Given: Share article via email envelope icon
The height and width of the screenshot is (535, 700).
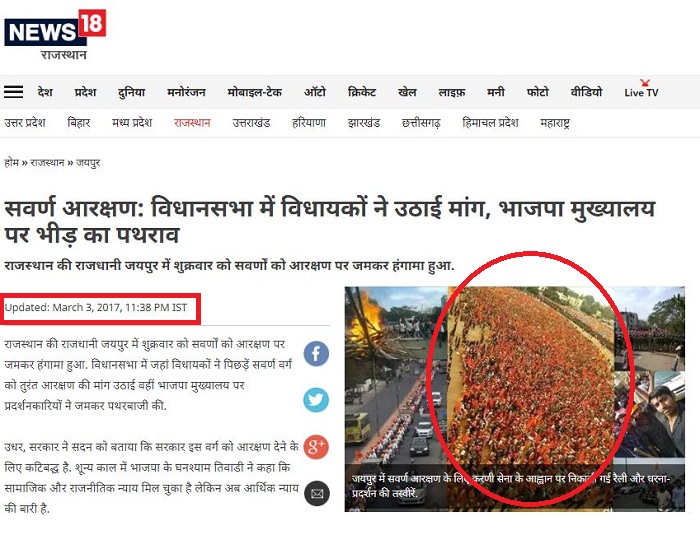Looking at the screenshot, I should pos(317,493).
